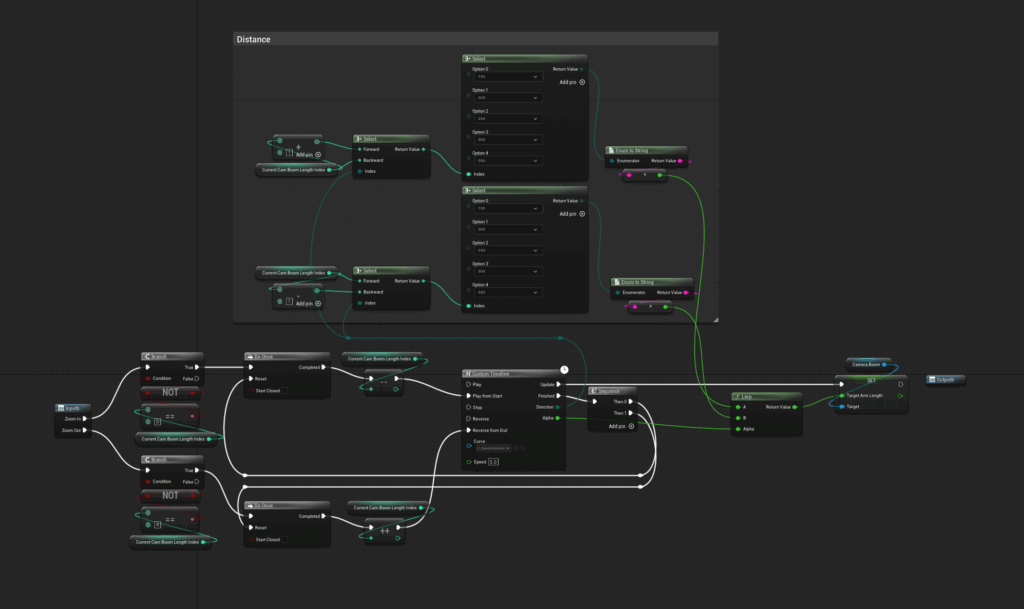
Task: Click the upper Enum to String node icon
Action: (x=611, y=150)
